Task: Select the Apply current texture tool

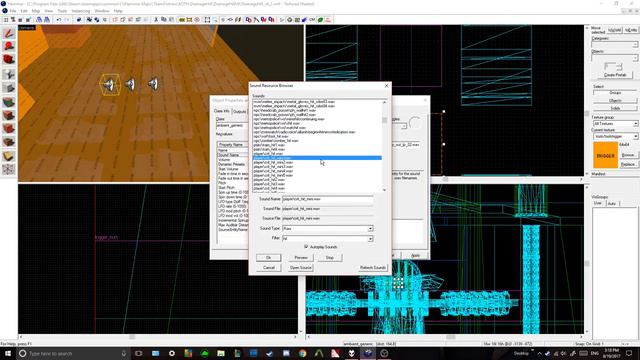Action: click(x=9, y=116)
